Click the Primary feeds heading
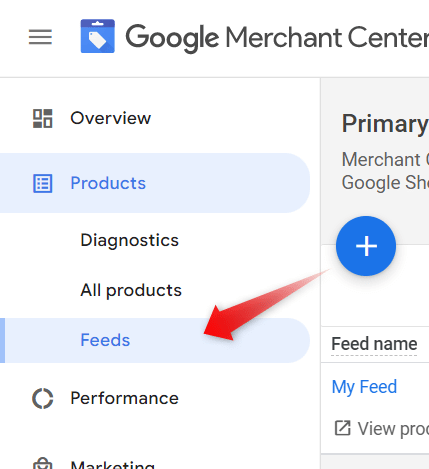Image resolution: width=429 pixels, height=469 pixels. pyautogui.click(x=385, y=124)
